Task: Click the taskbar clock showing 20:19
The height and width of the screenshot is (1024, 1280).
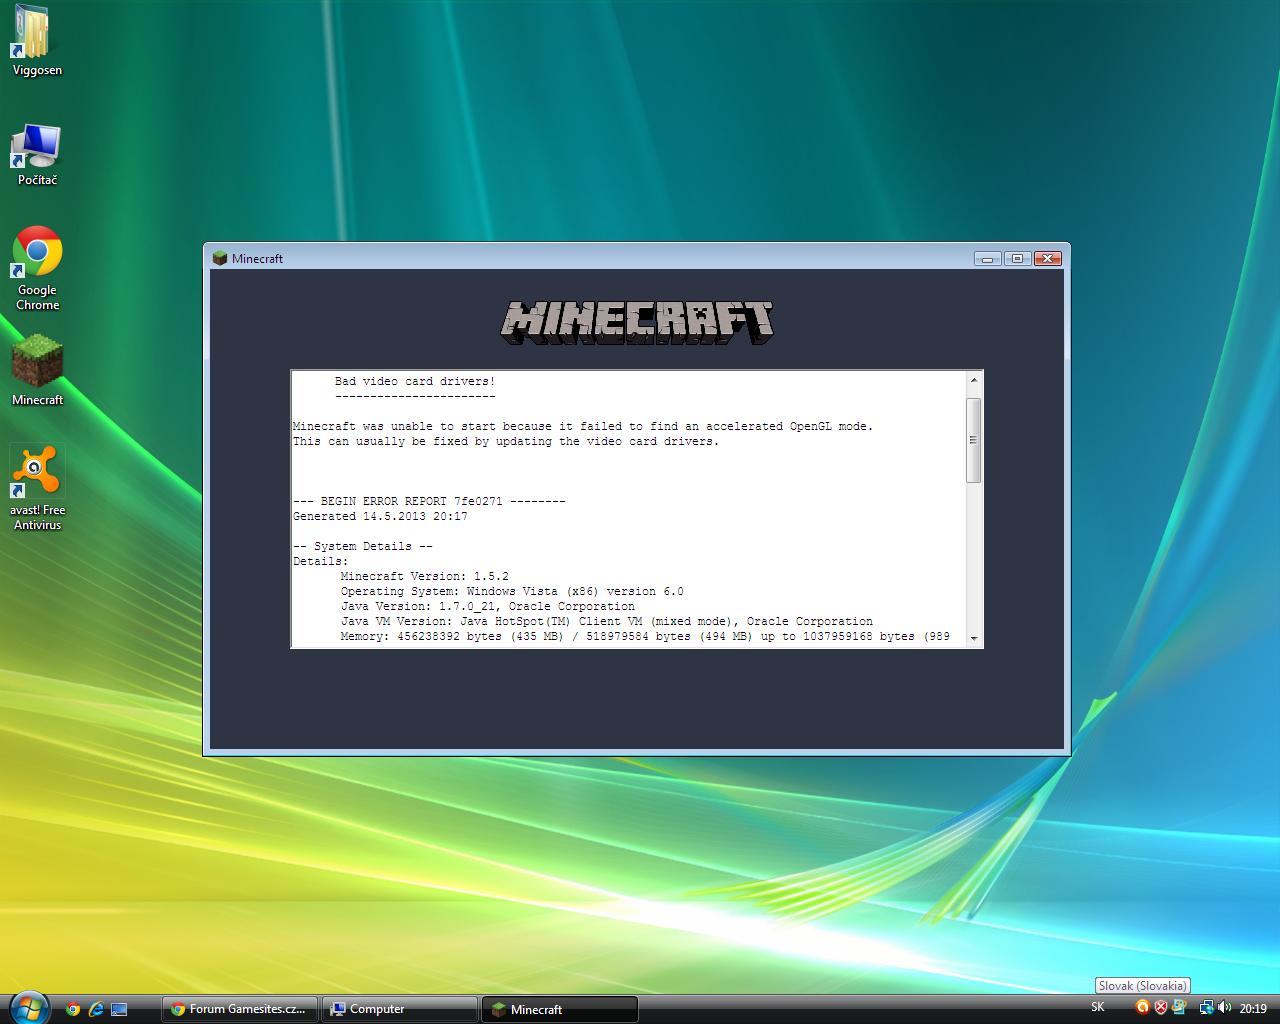Action: click(1253, 1009)
